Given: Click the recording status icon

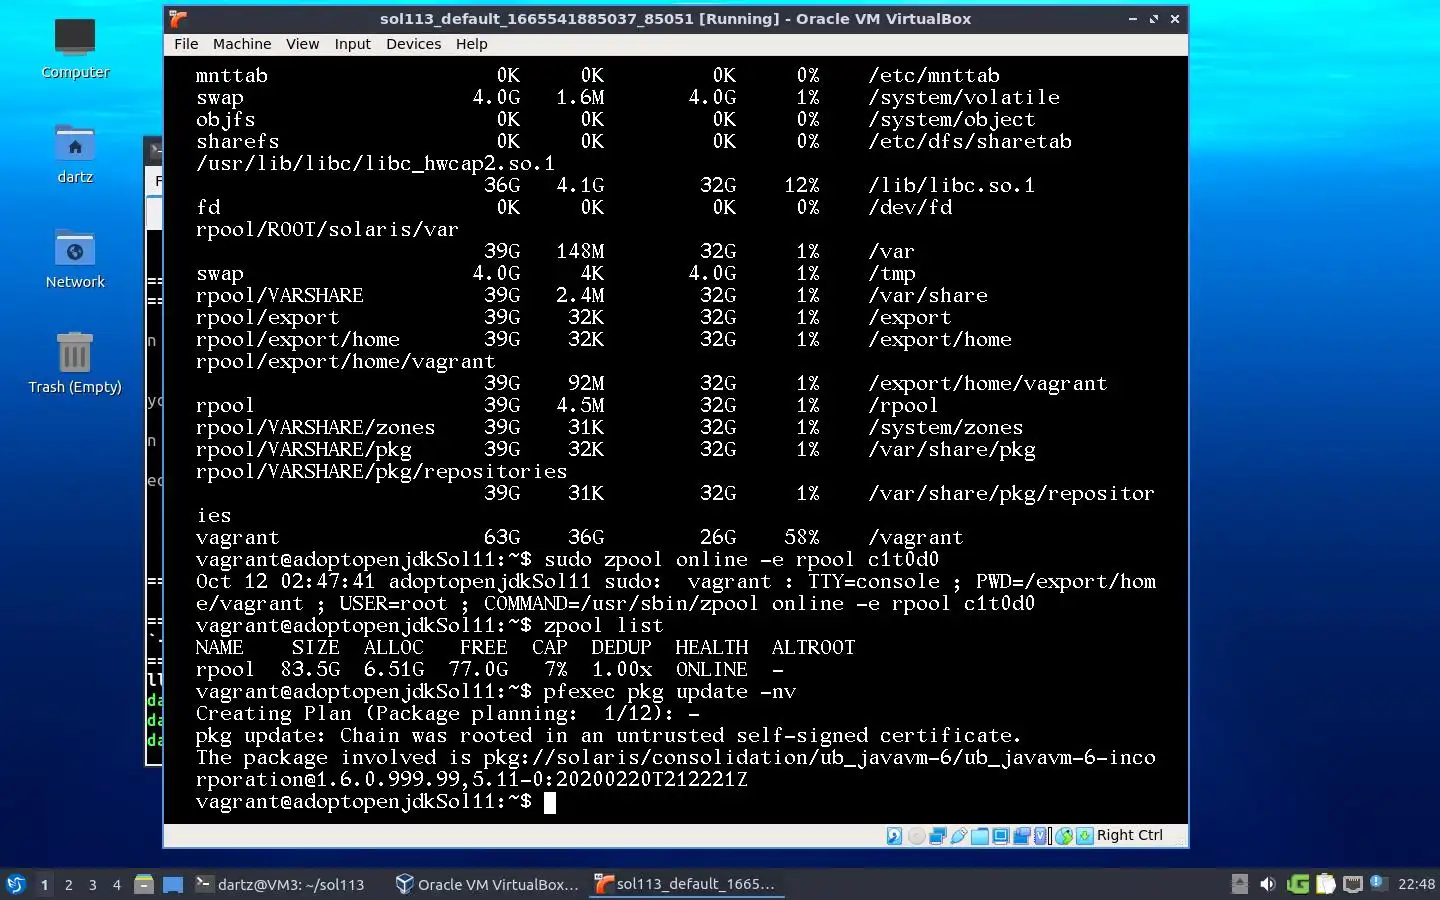Looking at the screenshot, I should 1022,836.
